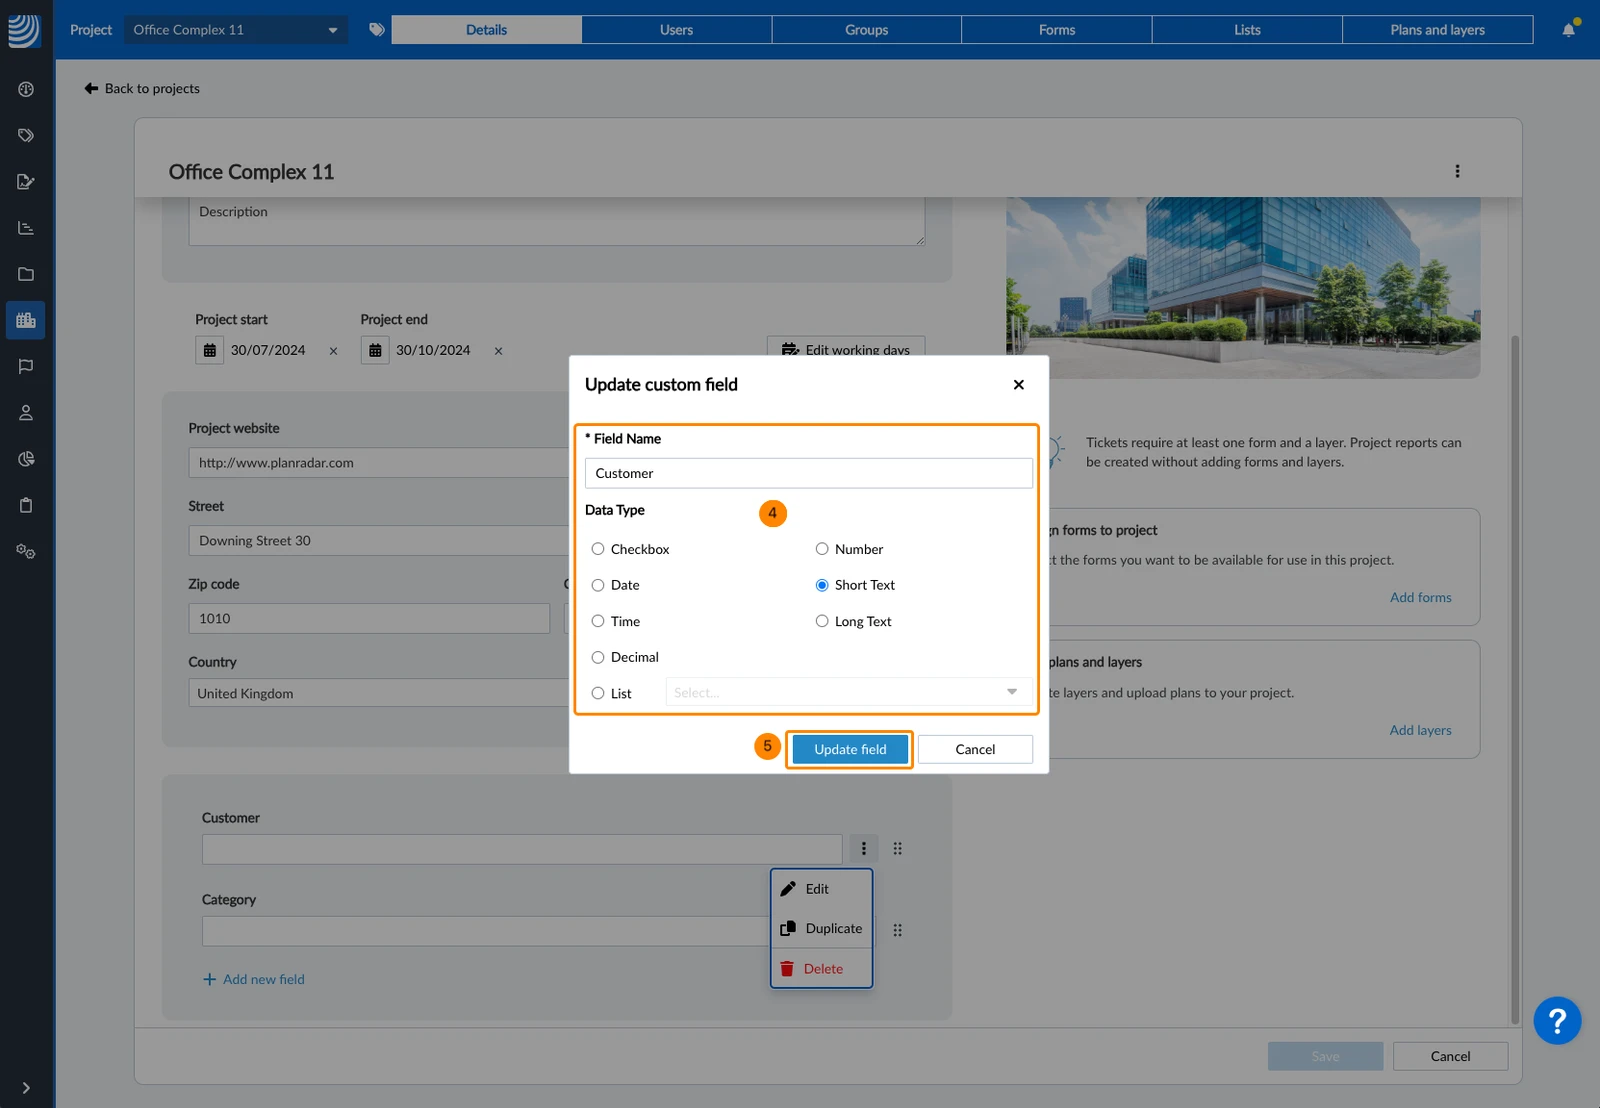
Task: Open the help question mark button
Action: (1557, 1021)
